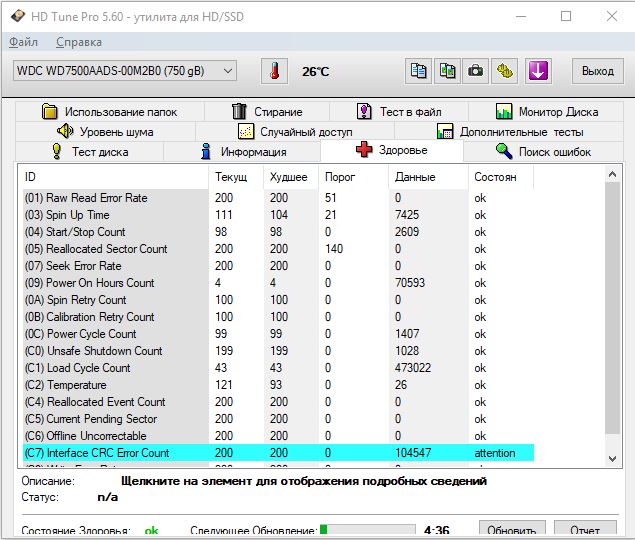Click the scrollbar down arrow
635x540 pixels.
coord(612,459)
